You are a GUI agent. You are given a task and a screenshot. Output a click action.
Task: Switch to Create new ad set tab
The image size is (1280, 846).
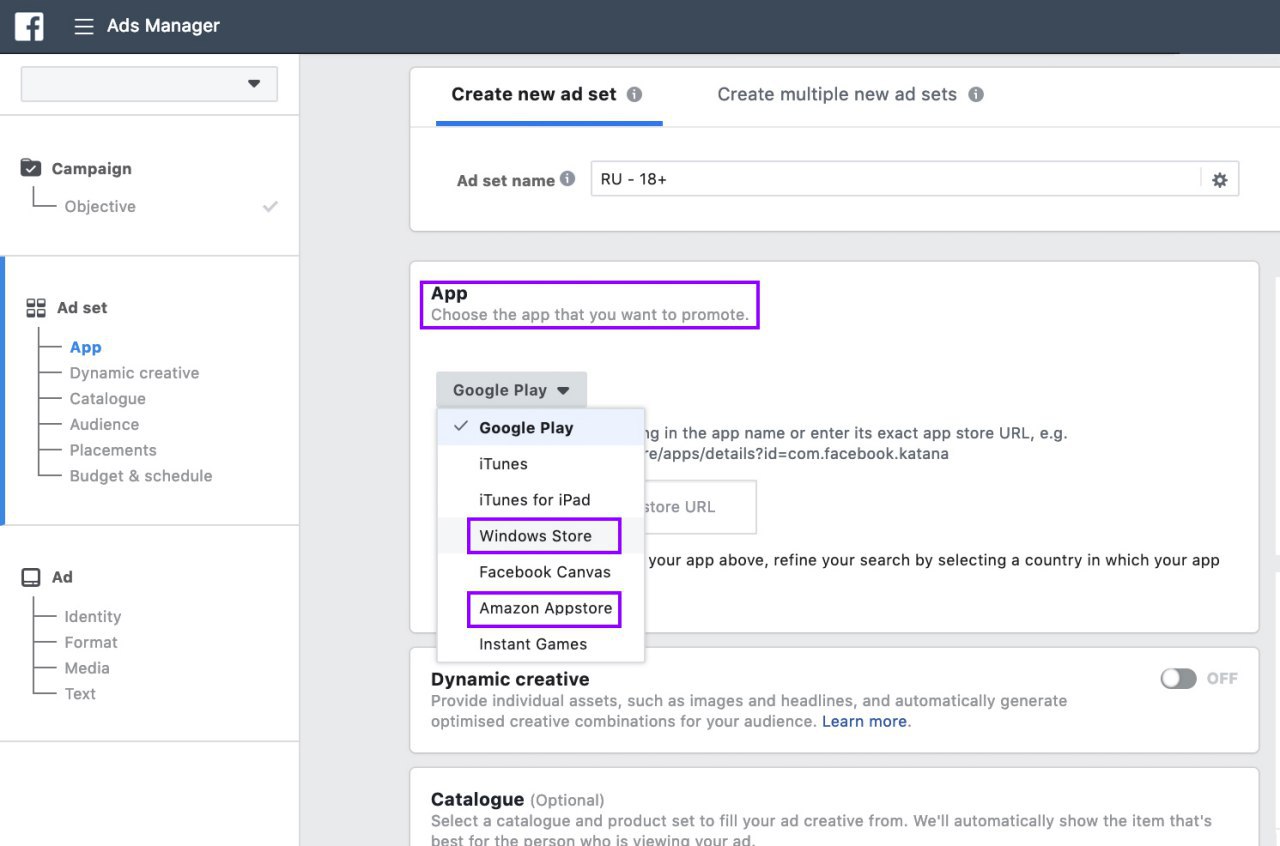pyautogui.click(x=548, y=95)
